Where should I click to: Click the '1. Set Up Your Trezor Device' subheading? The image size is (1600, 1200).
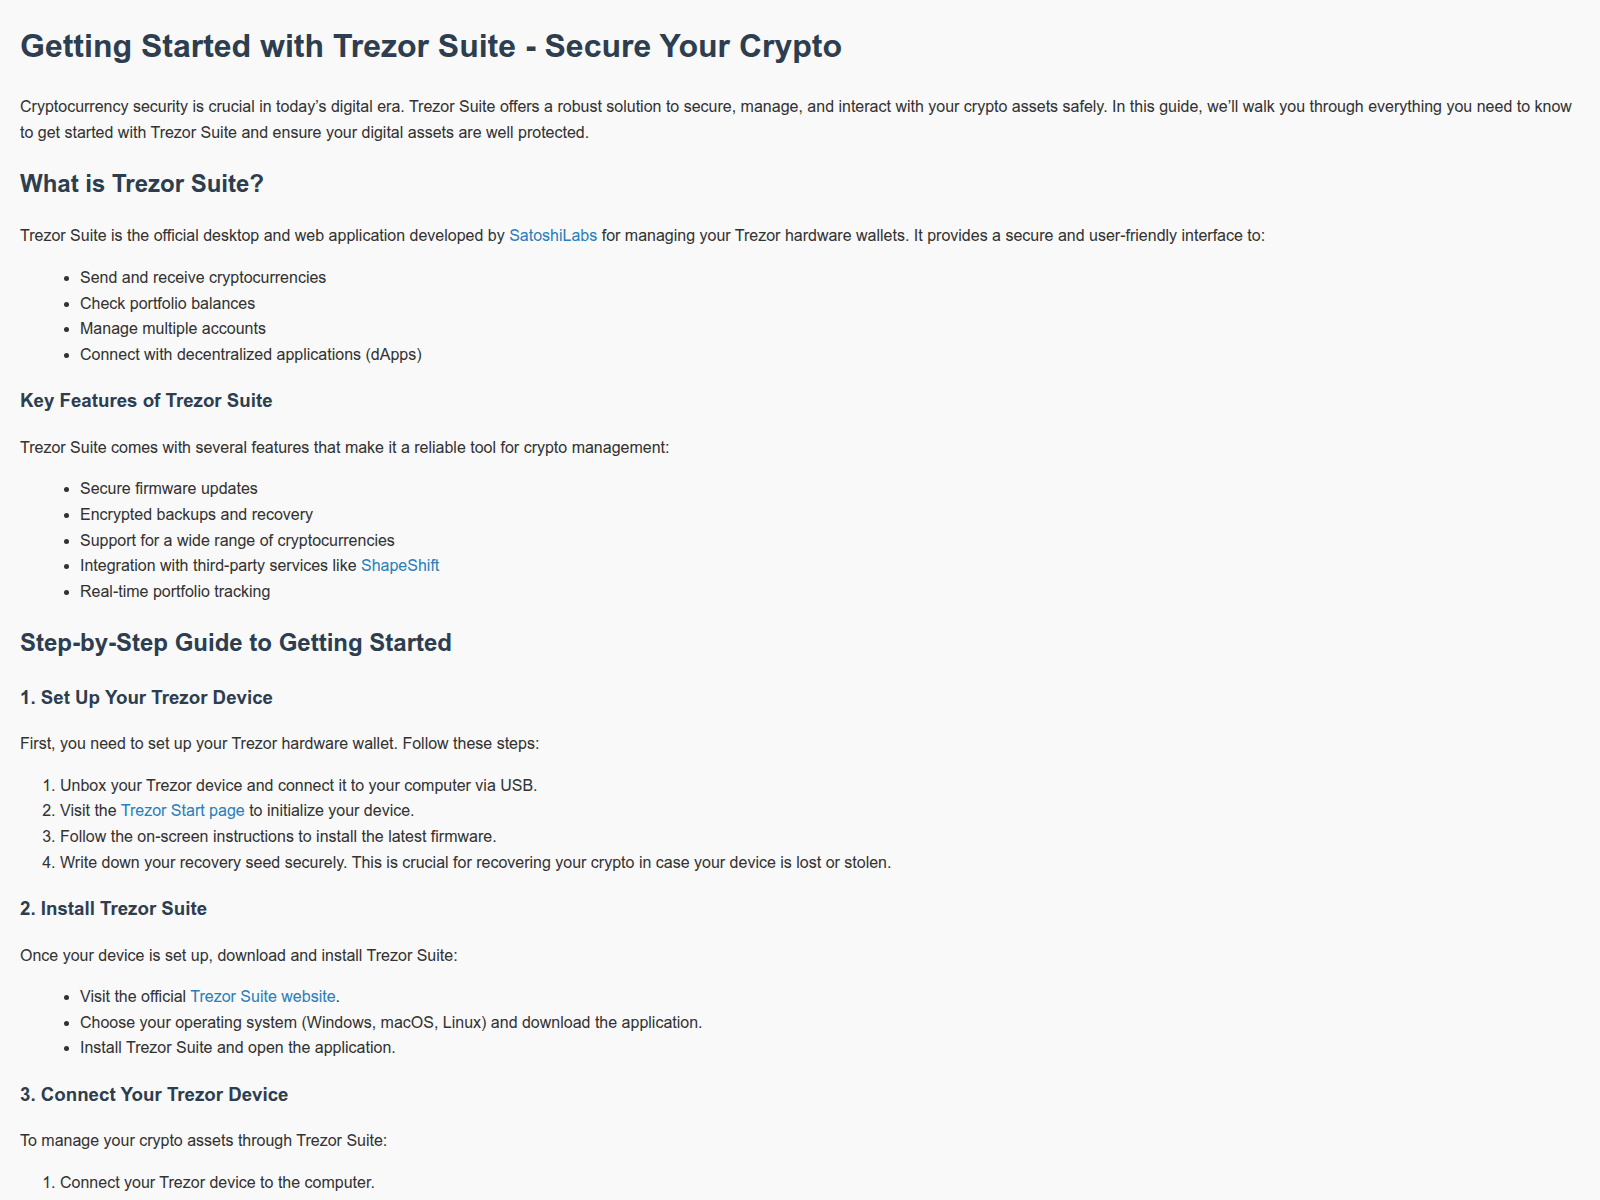click(x=146, y=698)
